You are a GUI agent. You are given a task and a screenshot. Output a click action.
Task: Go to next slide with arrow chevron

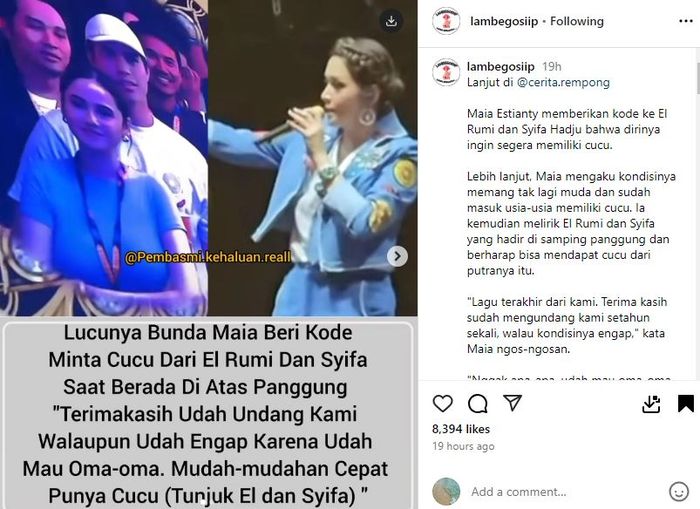coord(397,256)
